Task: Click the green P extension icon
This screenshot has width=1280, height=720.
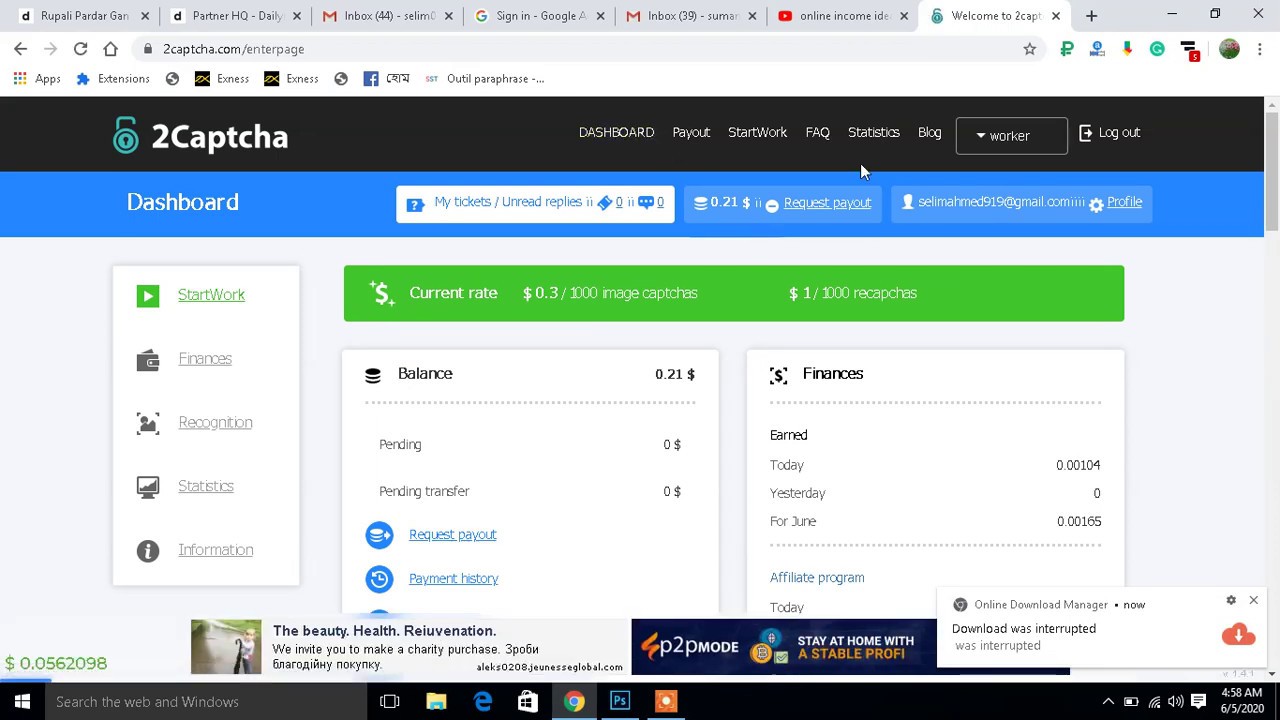Action: (1067, 49)
